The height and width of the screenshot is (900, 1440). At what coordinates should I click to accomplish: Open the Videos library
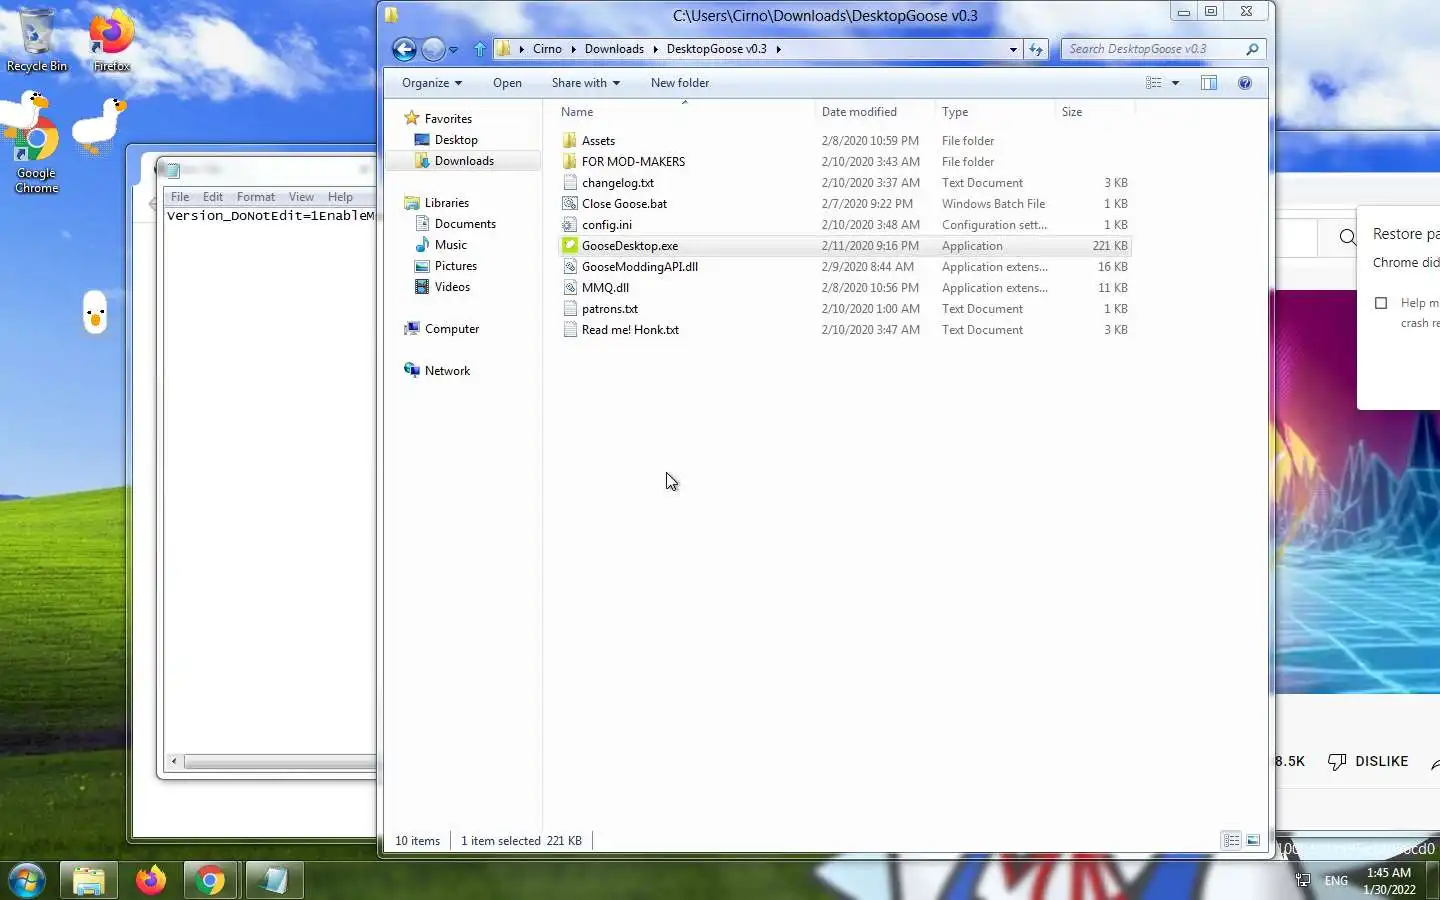pyautogui.click(x=452, y=287)
